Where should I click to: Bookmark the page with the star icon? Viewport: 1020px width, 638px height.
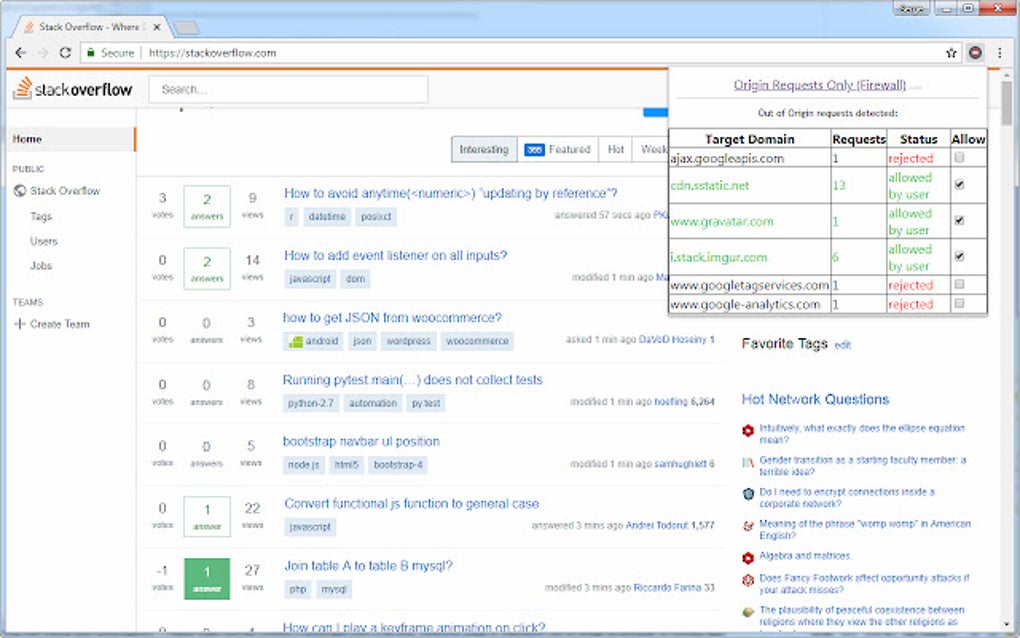(x=951, y=53)
